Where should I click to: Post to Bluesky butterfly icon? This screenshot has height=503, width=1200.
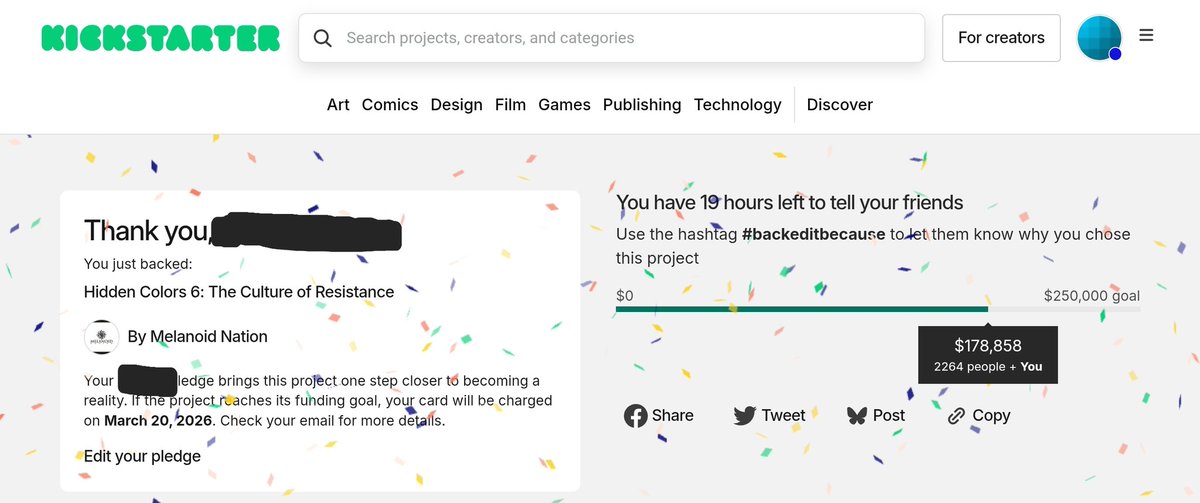[x=857, y=415]
